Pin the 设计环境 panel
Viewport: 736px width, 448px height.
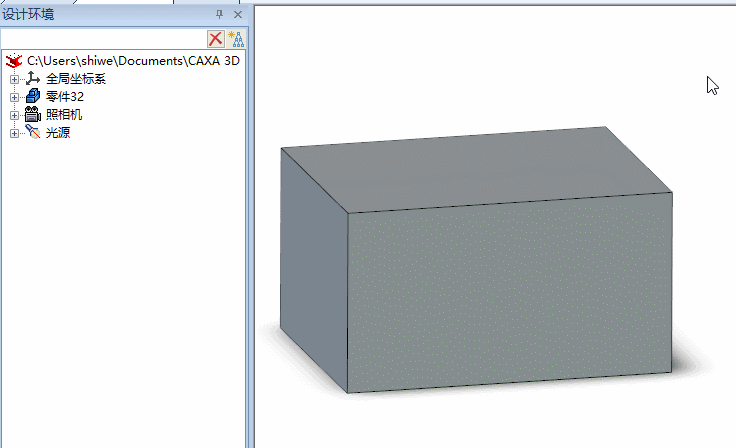click(x=219, y=15)
